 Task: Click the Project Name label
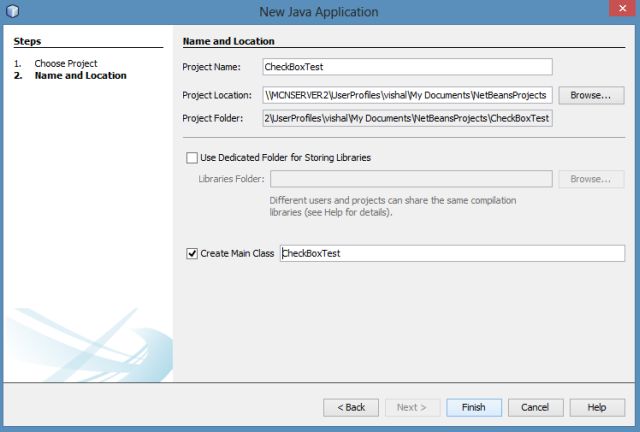click(211, 67)
